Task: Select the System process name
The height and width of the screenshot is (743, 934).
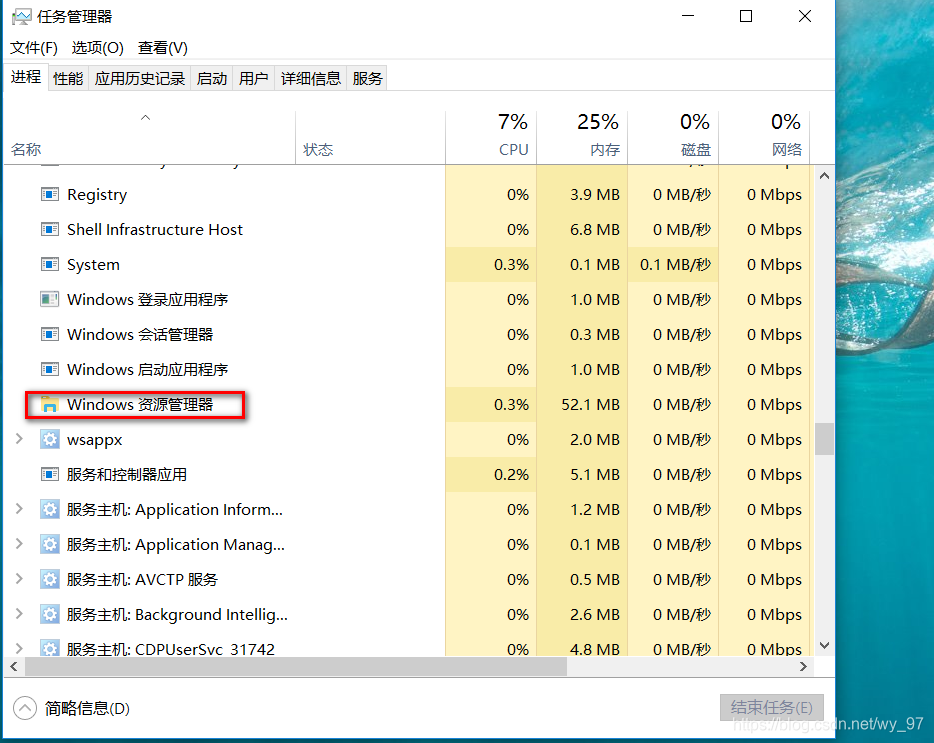Action: pyautogui.click(x=94, y=265)
